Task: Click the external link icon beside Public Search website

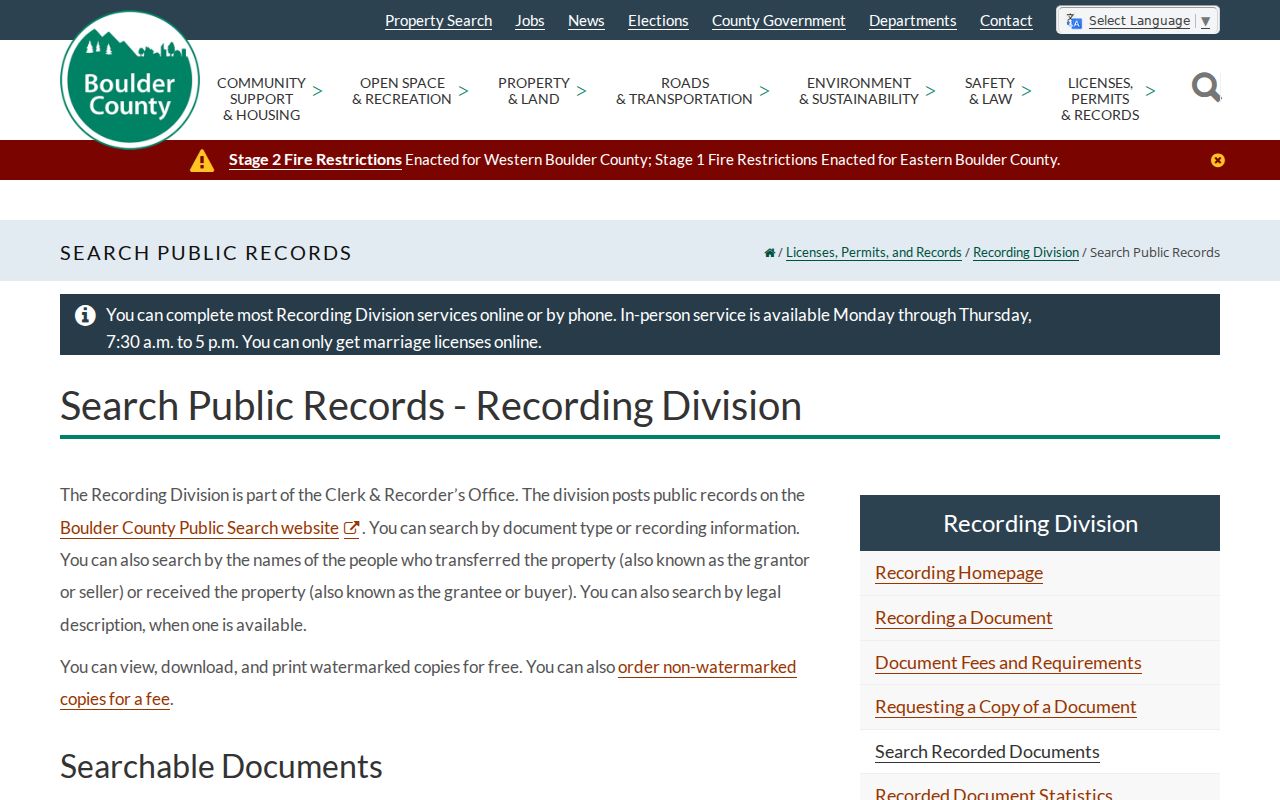Action: pyautogui.click(x=351, y=528)
